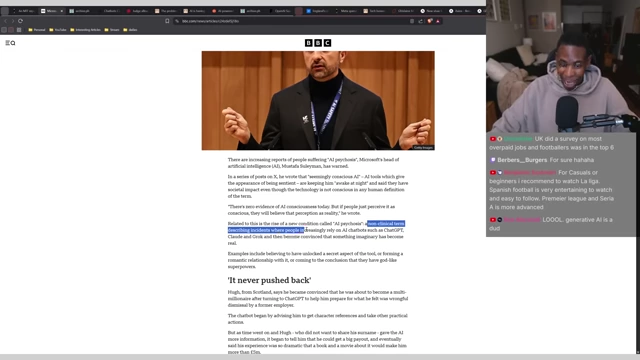This screenshot has width=640, height=360.
Task: Switch to the 'AI is having' tab
Action: [x=195, y=11]
